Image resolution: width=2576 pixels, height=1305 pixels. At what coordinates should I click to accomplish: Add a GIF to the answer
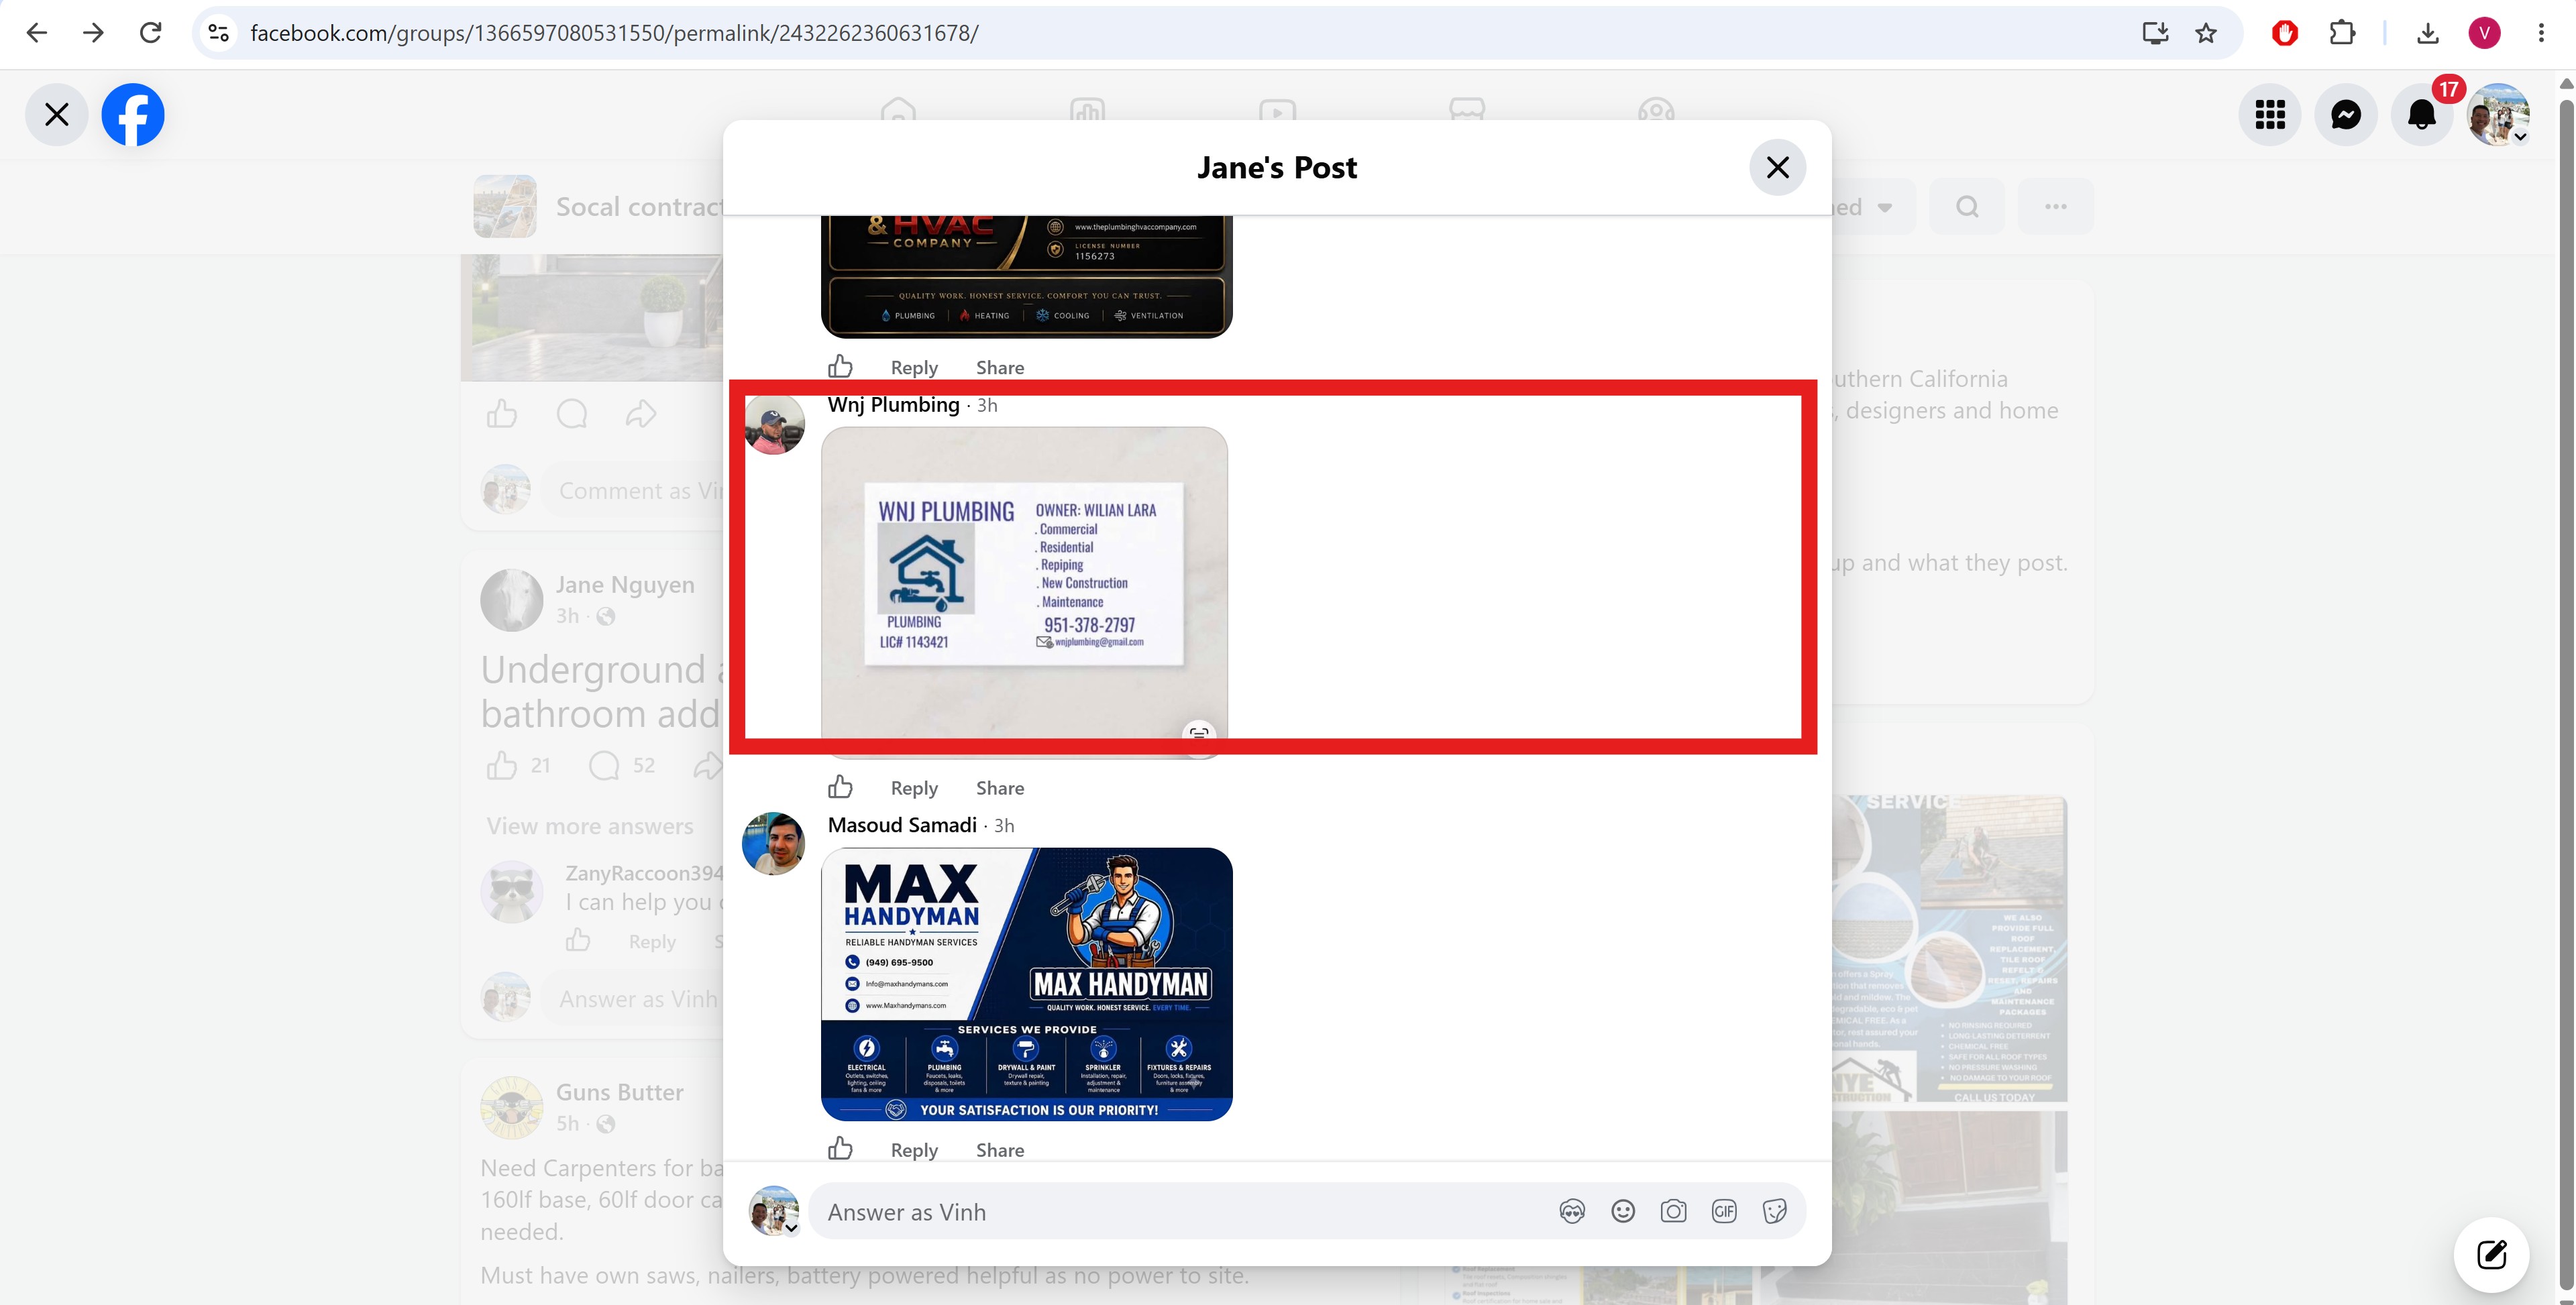(1724, 1212)
